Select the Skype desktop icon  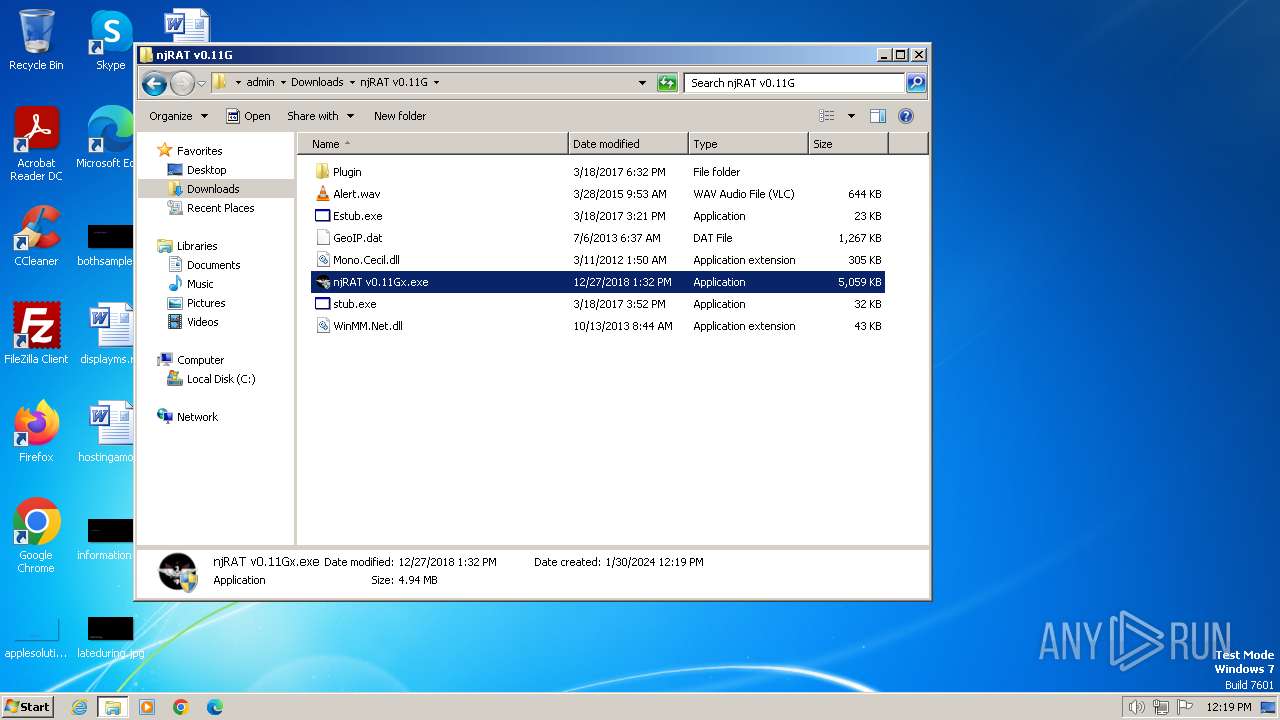111,40
